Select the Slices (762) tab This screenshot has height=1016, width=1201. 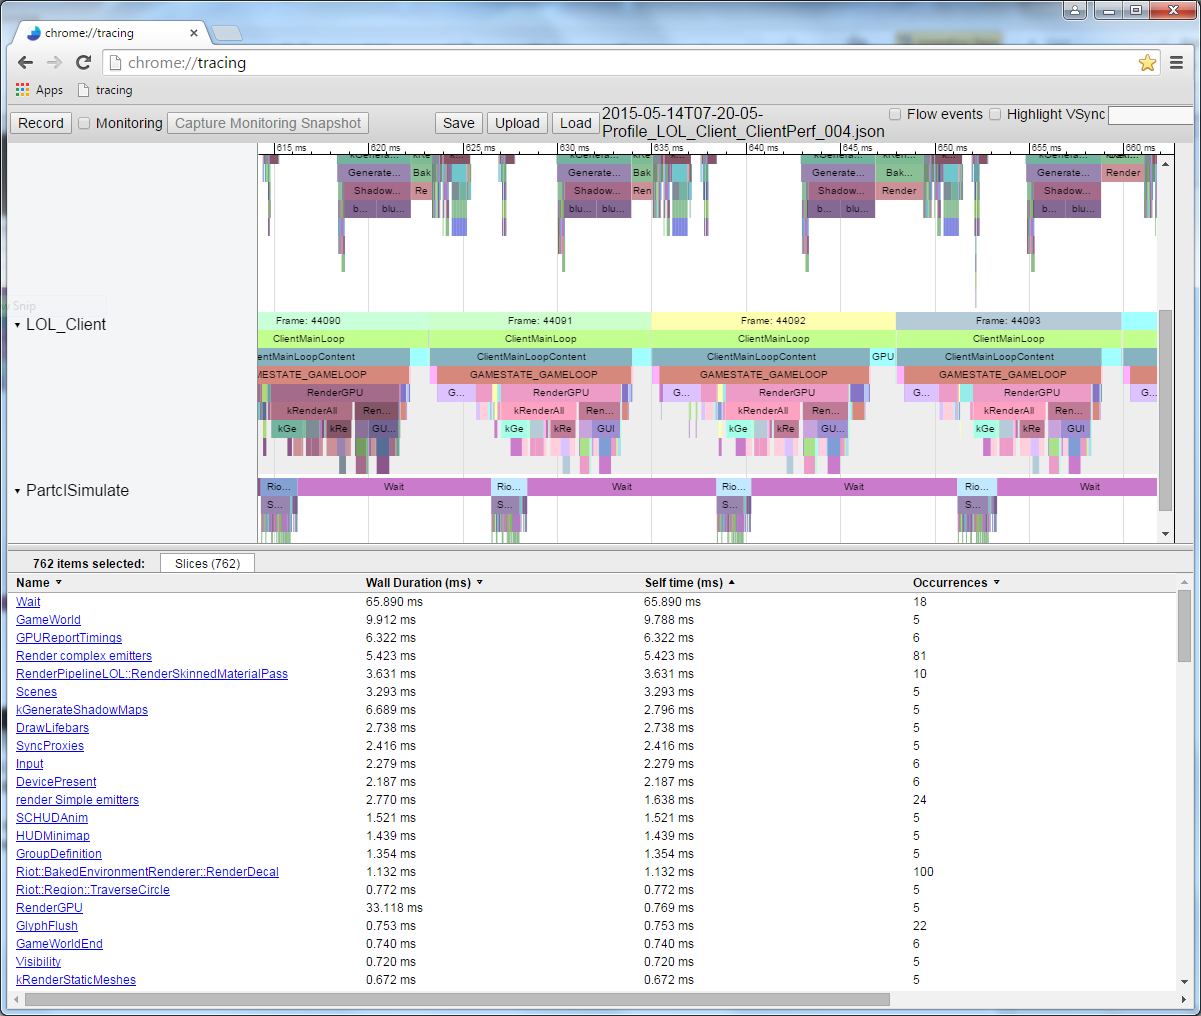207,564
